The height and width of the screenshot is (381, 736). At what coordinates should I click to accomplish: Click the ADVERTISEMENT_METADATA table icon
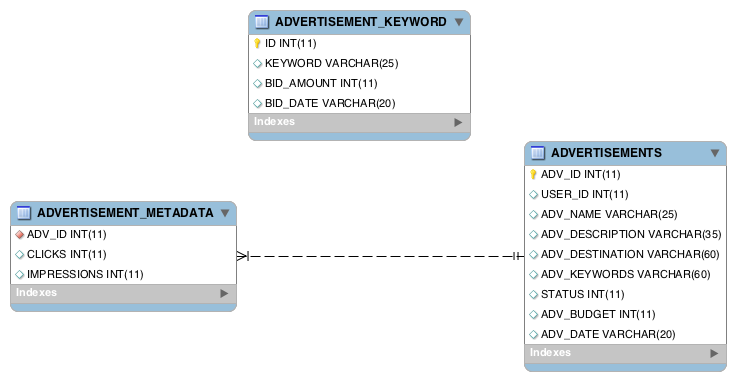(x=23, y=213)
